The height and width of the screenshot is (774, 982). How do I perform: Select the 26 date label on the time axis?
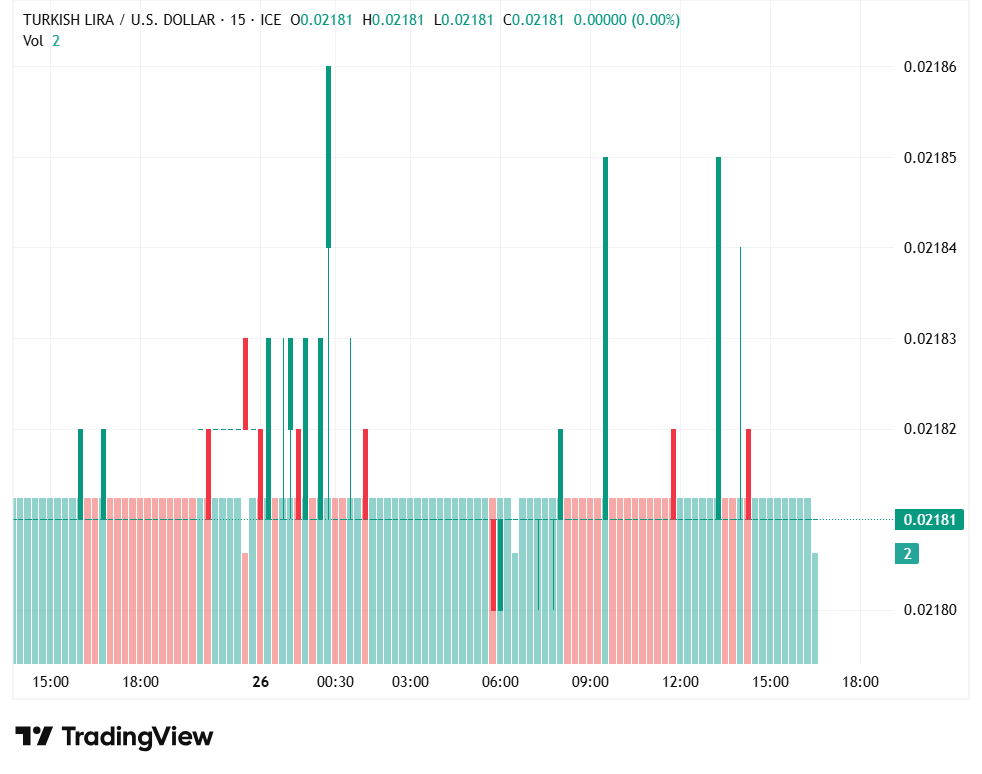(x=261, y=682)
